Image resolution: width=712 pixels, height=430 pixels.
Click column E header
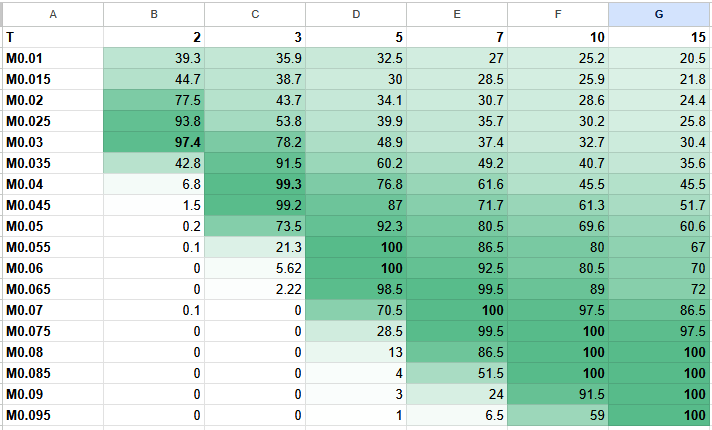(457, 13)
